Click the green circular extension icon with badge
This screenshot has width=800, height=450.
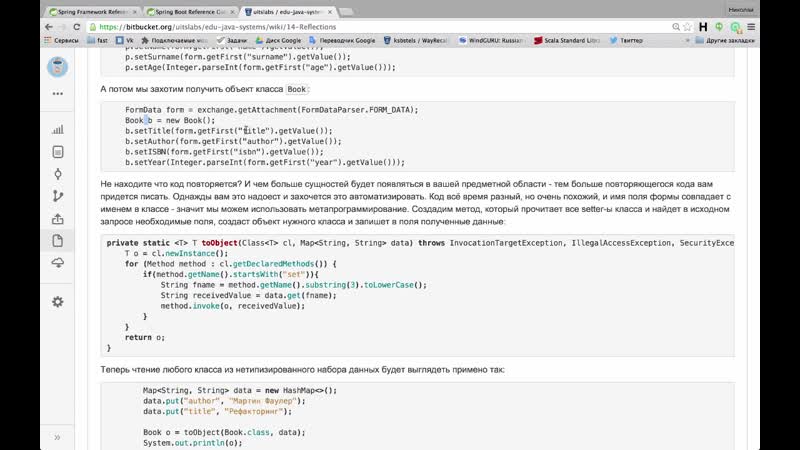(735, 27)
